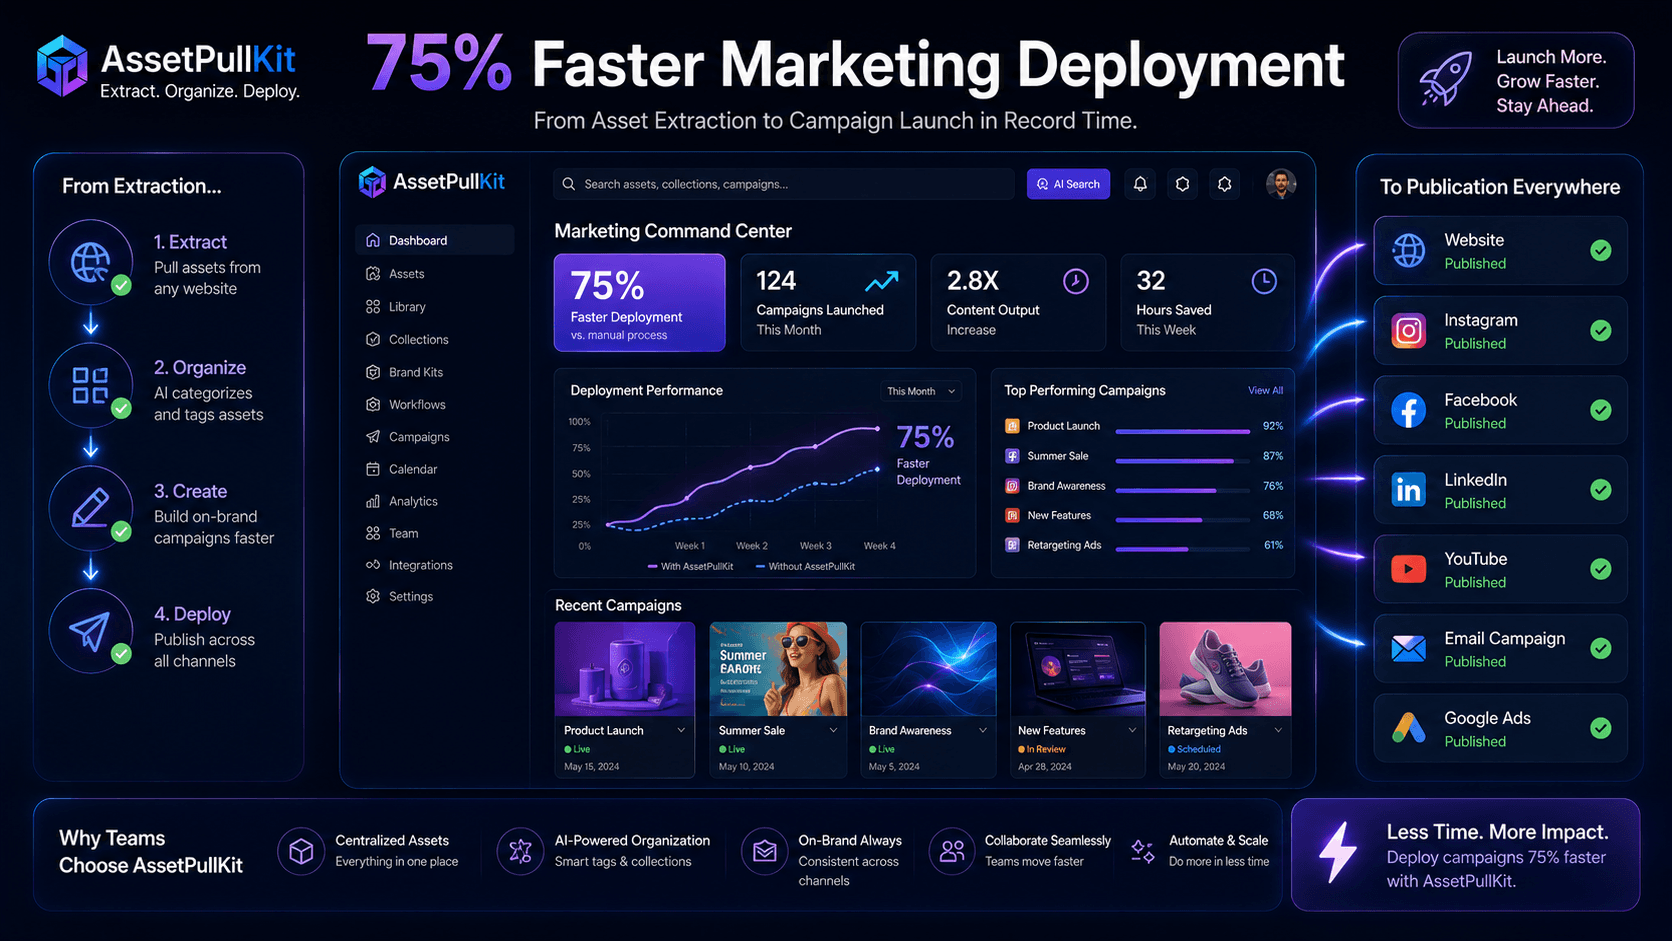Click the Library sidebar icon
This screenshot has height=941, width=1672.
(373, 306)
